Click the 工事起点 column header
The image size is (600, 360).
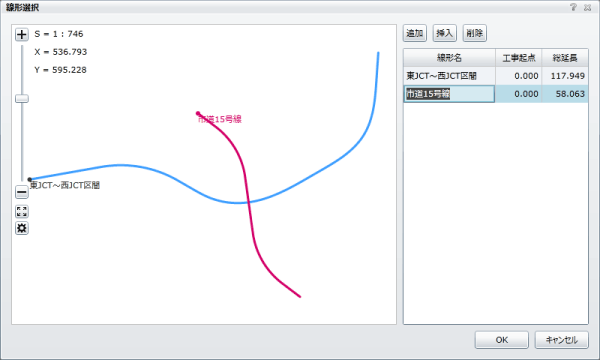point(519,58)
